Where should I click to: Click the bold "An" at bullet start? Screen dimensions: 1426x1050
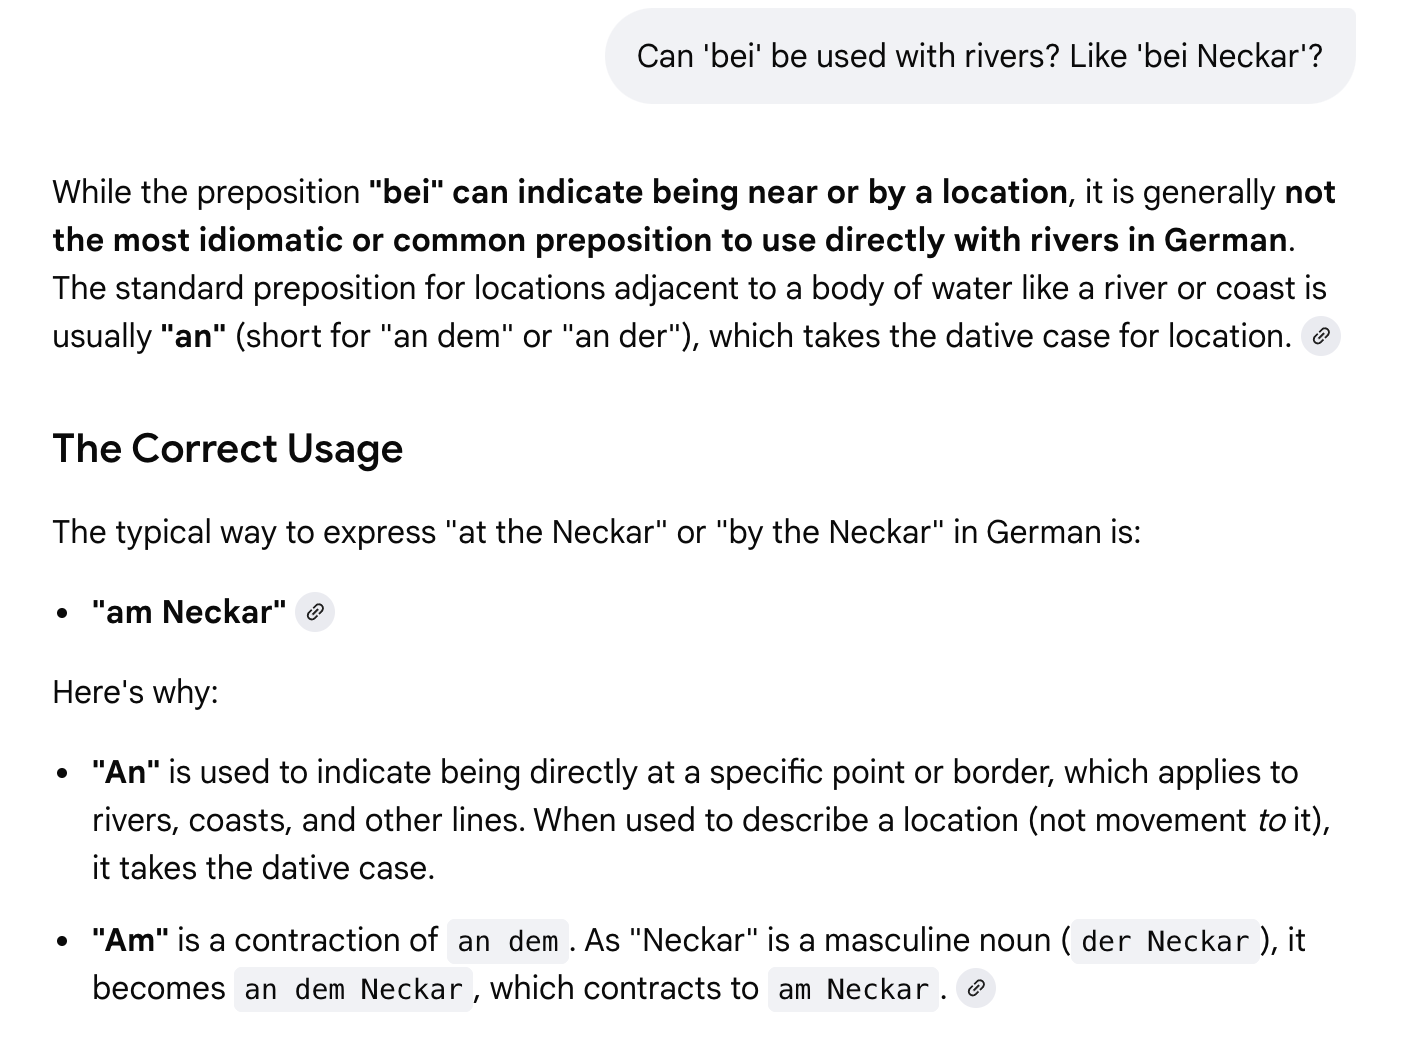tap(126, 772)
